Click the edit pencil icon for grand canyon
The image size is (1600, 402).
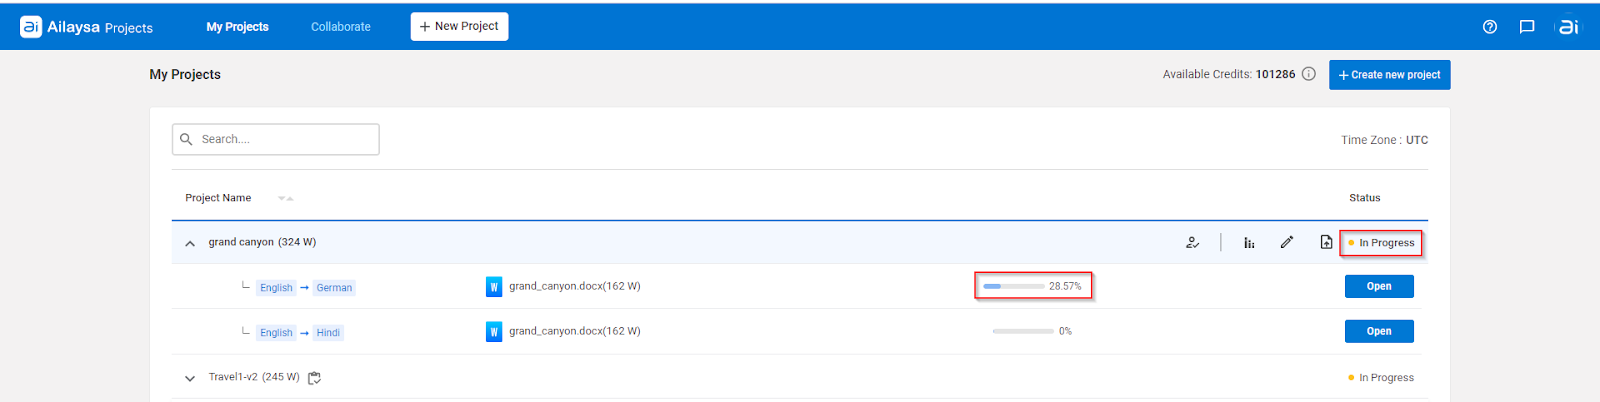[1287, 242]
